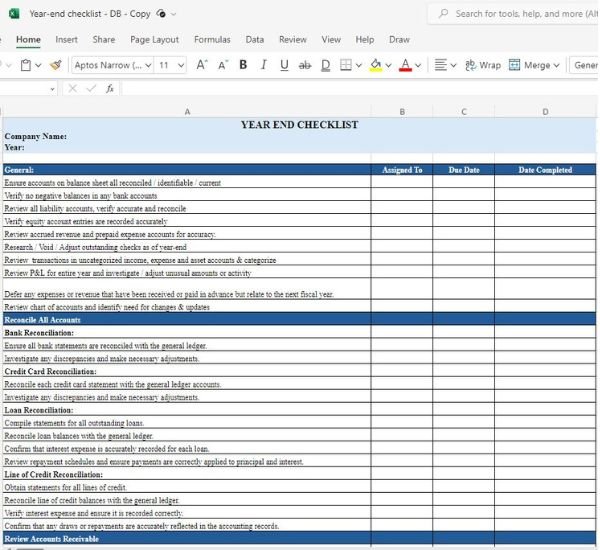Click the Increase font size icon
Viewport: 600px width, 550px height.
point(202,65)
